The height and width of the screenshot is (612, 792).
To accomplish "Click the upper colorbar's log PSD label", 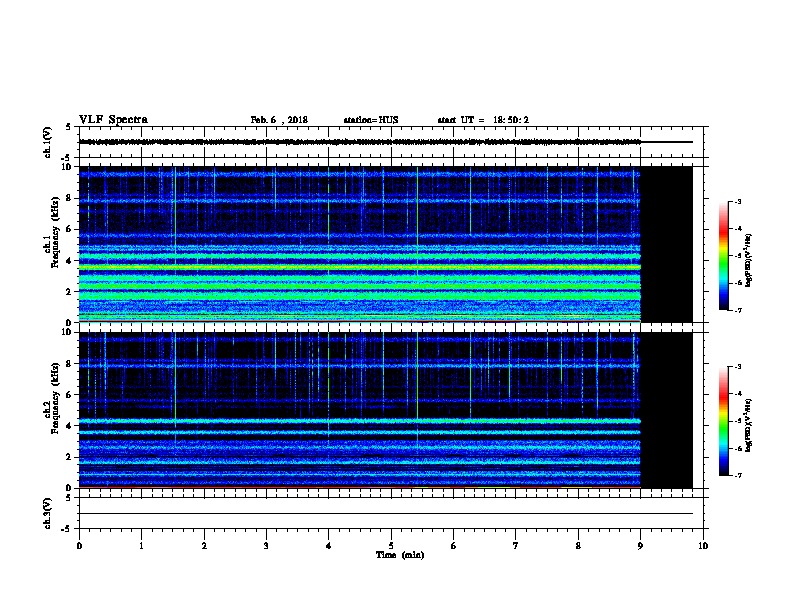I will coord(749,260).
